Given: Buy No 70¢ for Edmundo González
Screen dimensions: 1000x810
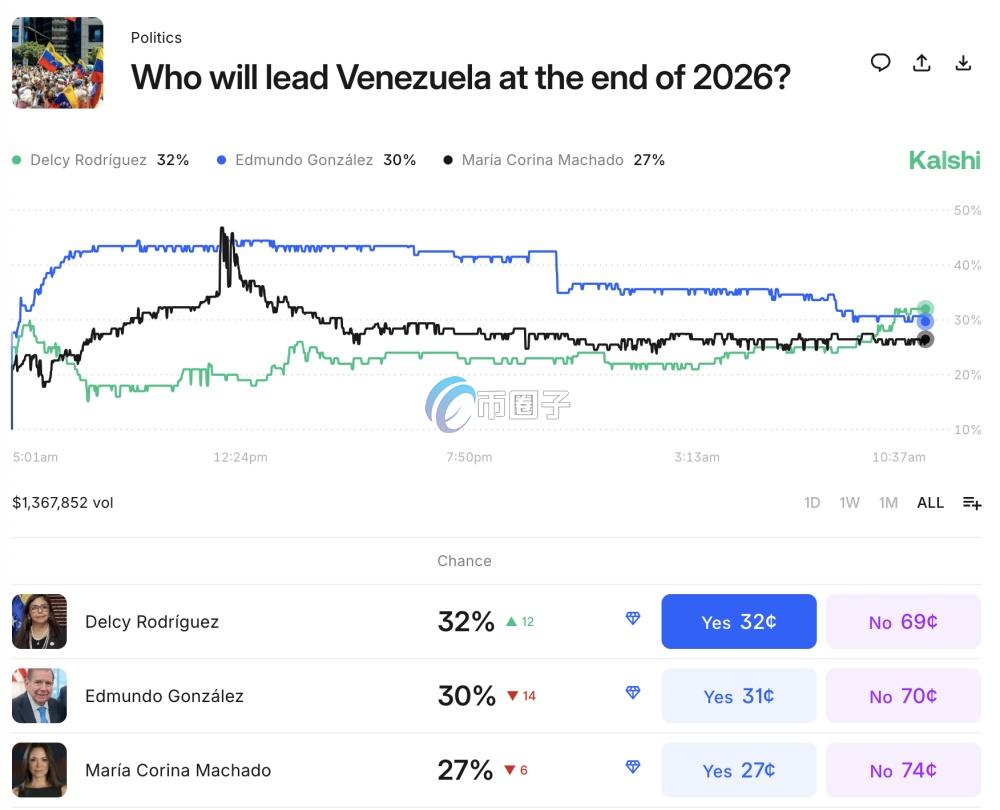Looking at the screenshot, I should pos(903,696).
